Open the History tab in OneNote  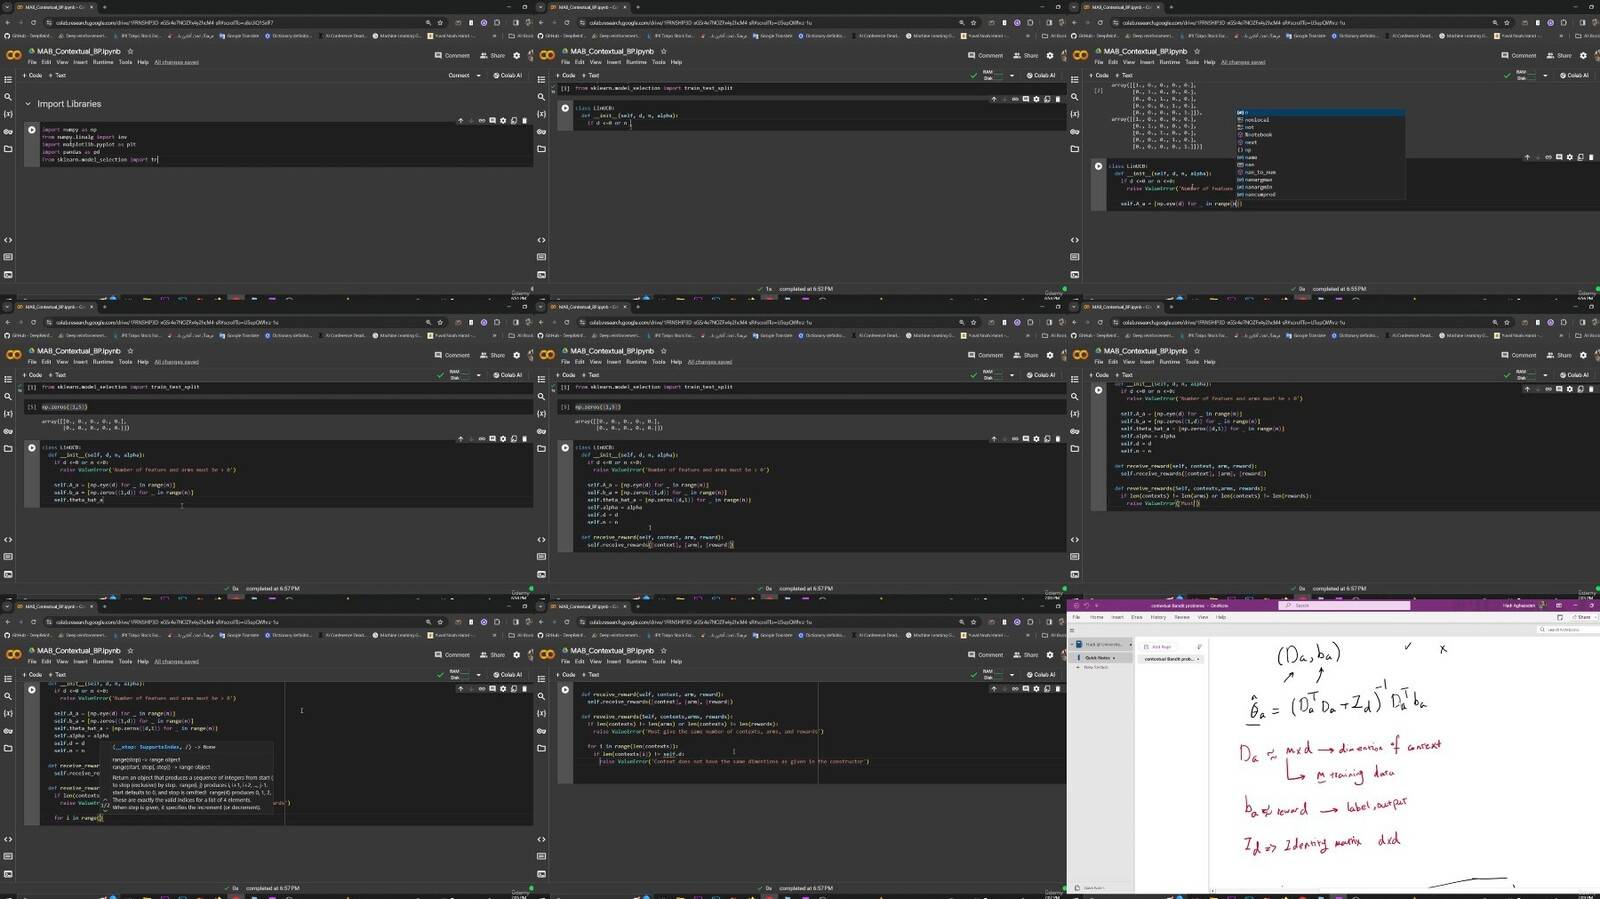1158,617
